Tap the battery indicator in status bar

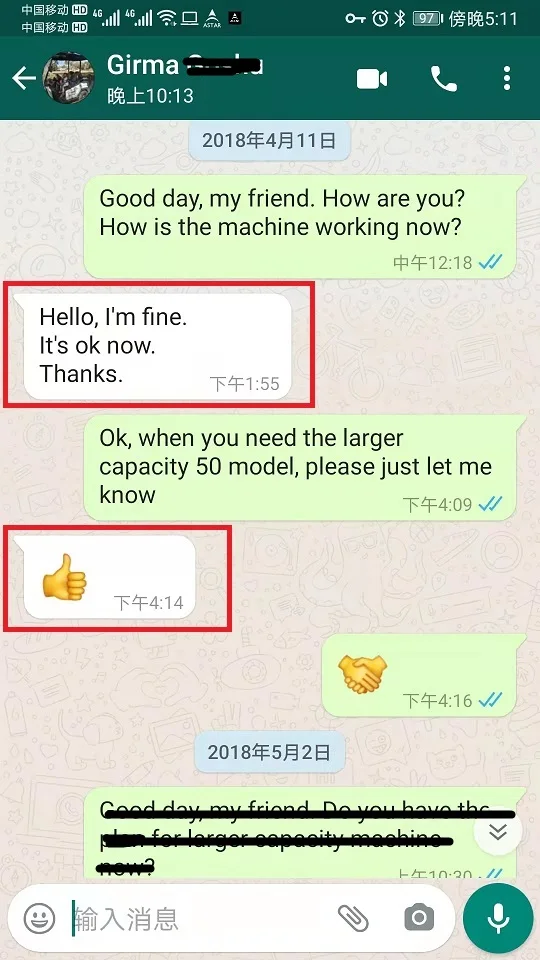[427, 18]
